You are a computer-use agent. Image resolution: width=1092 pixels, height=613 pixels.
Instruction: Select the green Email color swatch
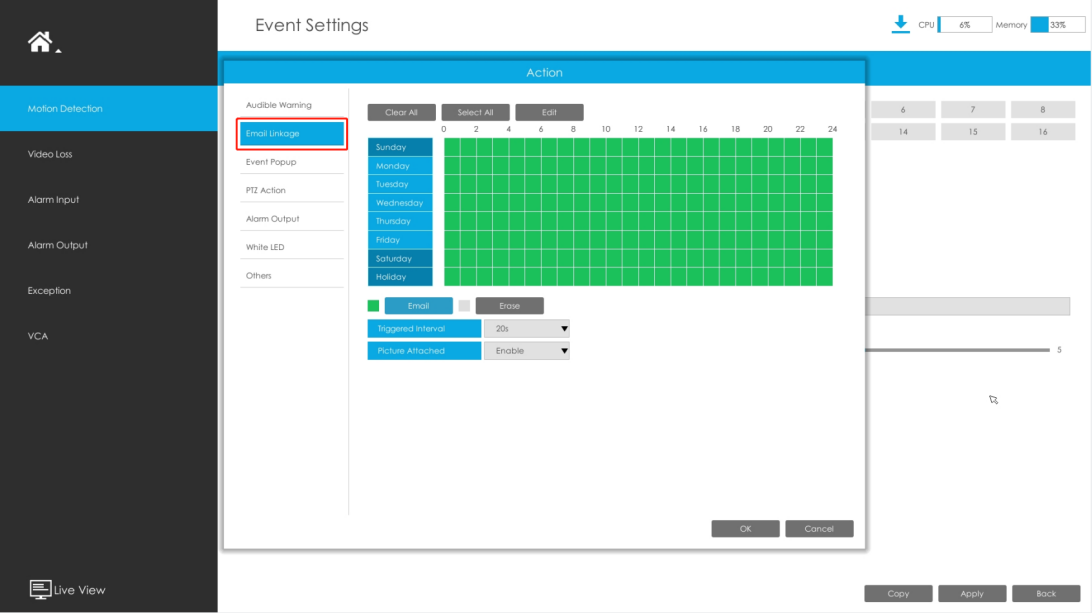(373, 306)
